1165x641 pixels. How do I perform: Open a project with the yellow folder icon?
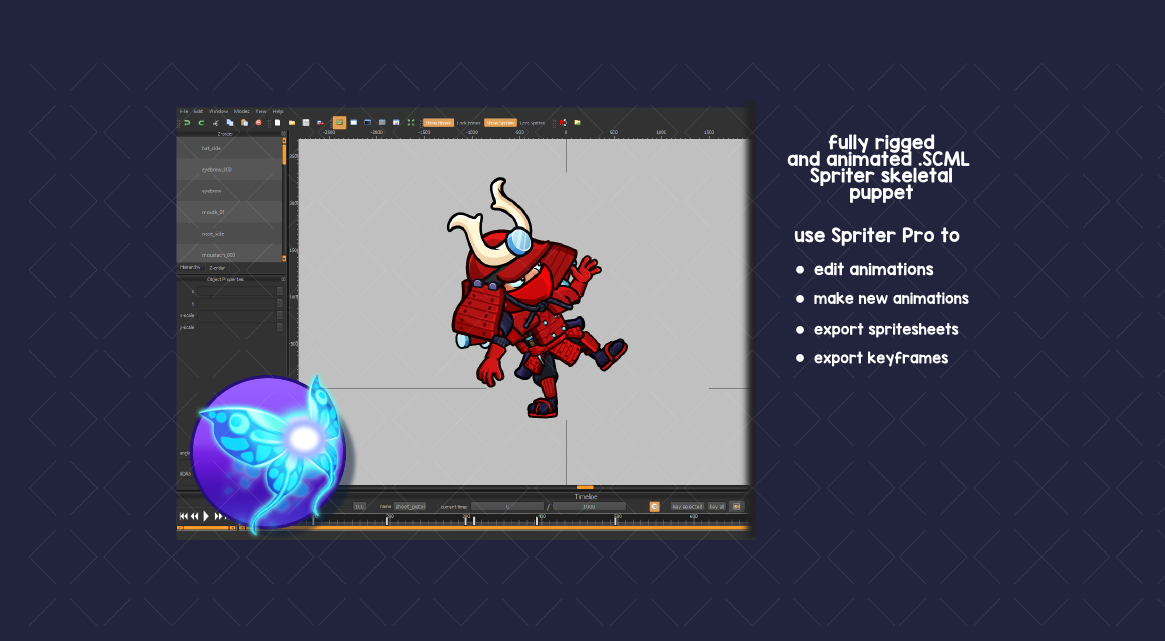click(x=292, y=123)
